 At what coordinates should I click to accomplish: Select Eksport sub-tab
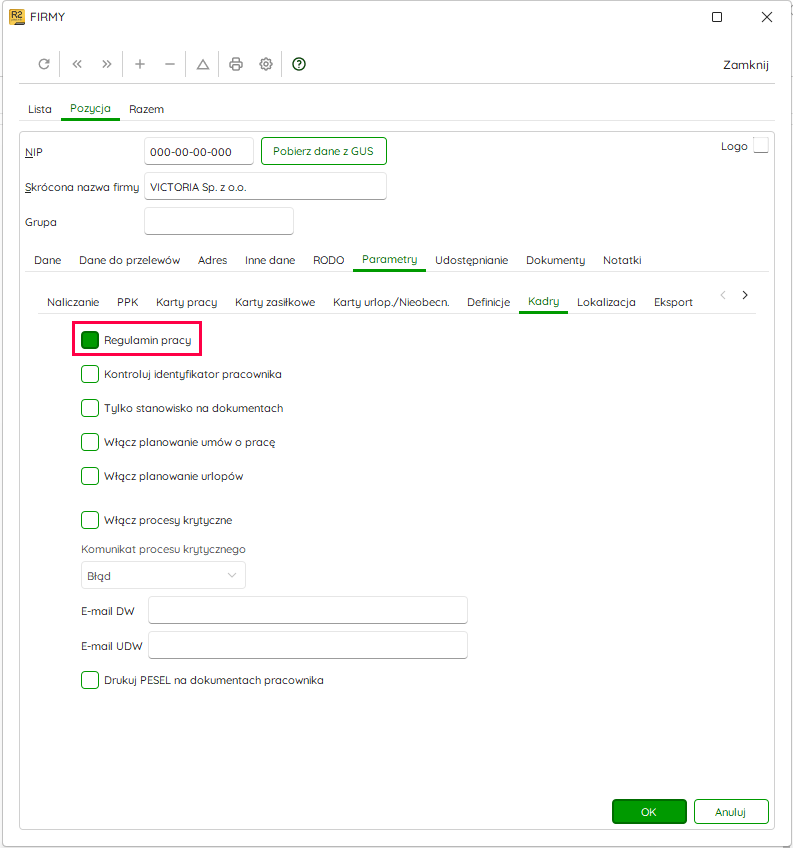(673, 302)
